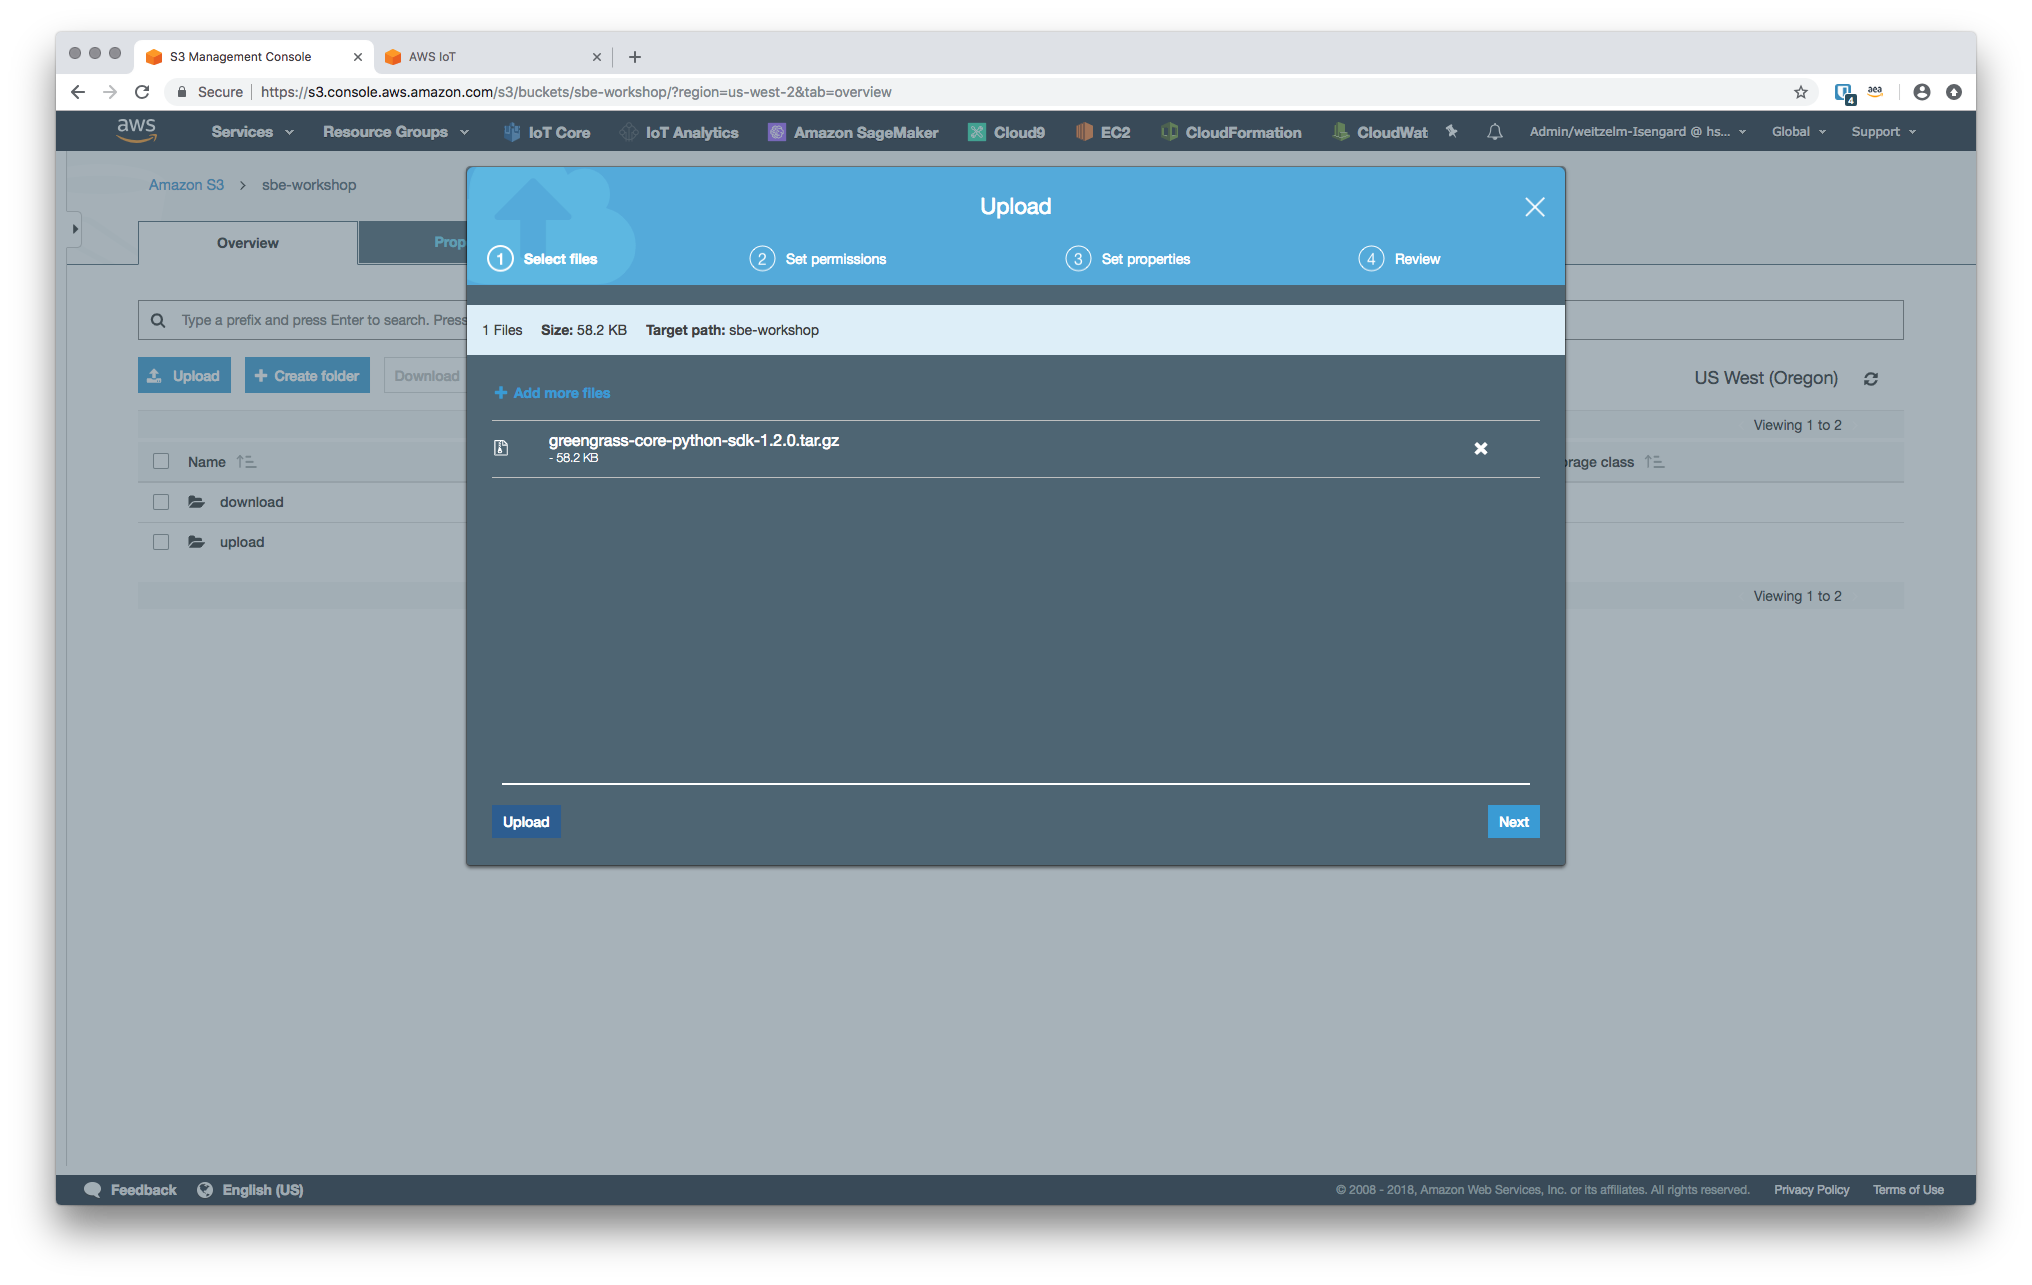Open Amazon S3 breadcrumb link
Screen dimensions: 2032x1285
[x=186, y=185]
